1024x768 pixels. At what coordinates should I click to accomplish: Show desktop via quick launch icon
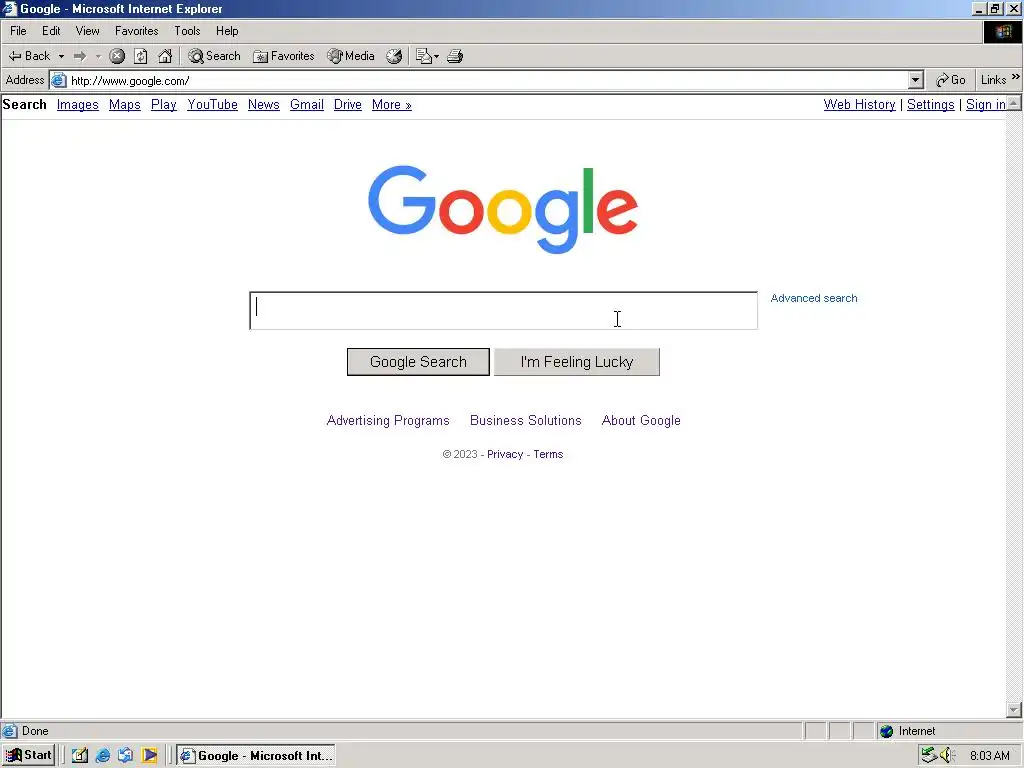[x=80, y=756]
